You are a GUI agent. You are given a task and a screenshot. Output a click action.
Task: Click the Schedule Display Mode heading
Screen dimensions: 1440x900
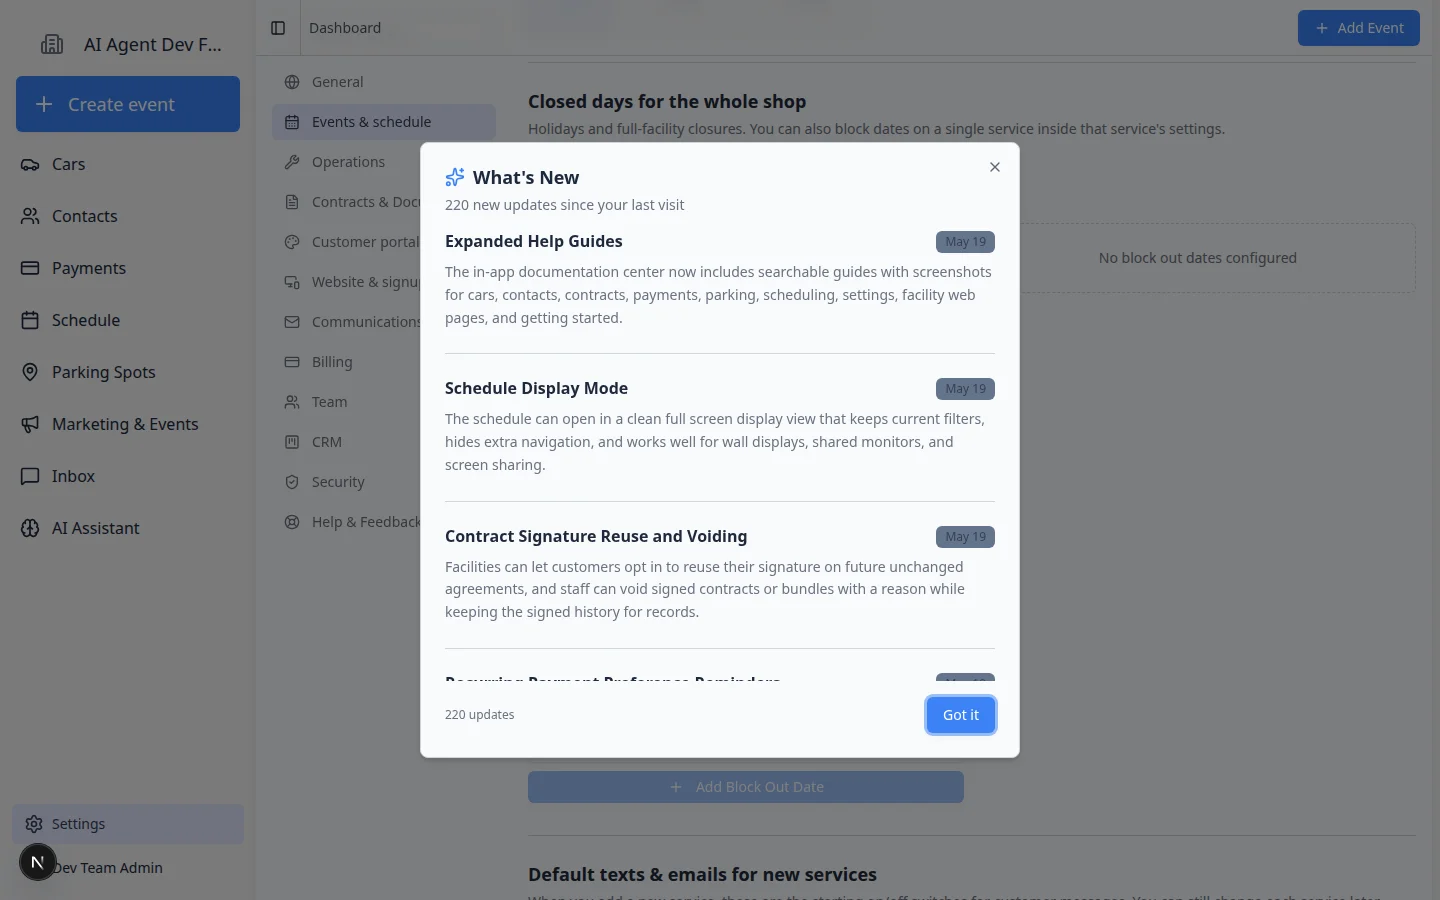coord(536,388)
